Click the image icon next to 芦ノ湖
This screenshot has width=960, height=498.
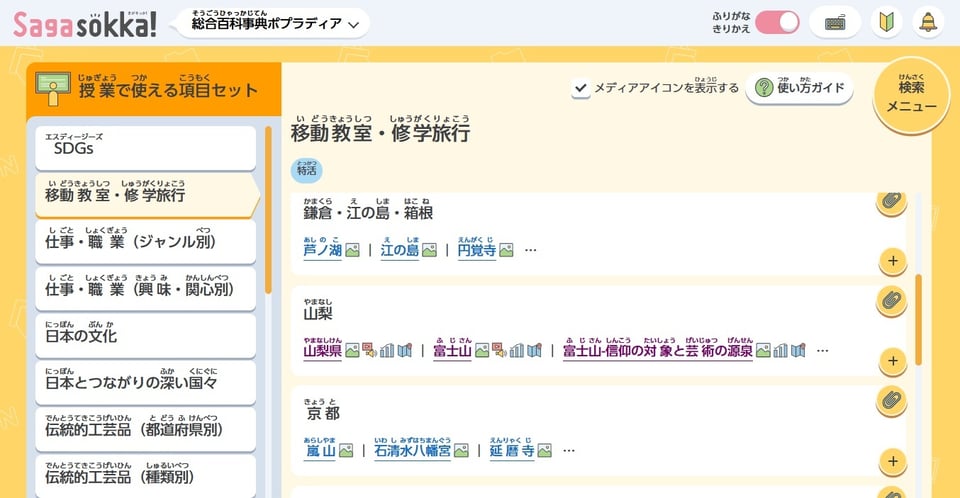352,250
